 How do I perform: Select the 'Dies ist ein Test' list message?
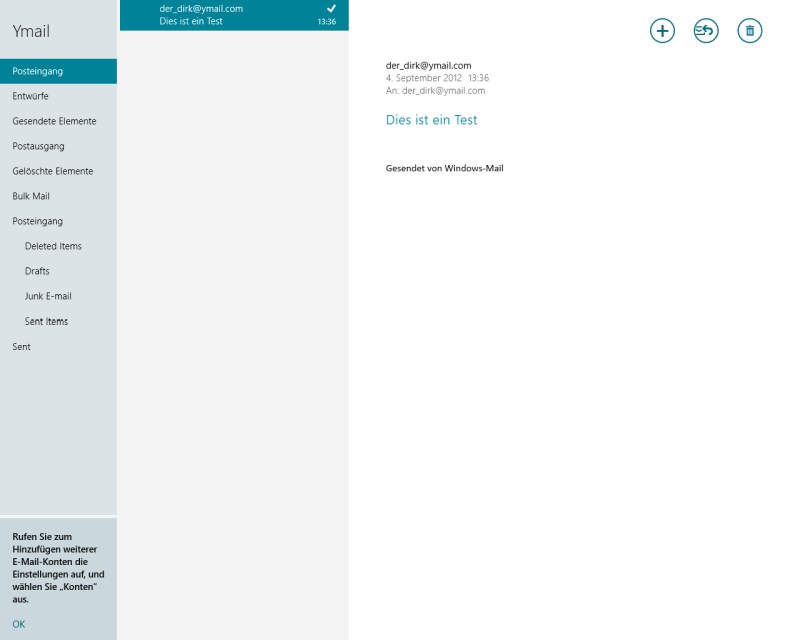coord(234,15)
